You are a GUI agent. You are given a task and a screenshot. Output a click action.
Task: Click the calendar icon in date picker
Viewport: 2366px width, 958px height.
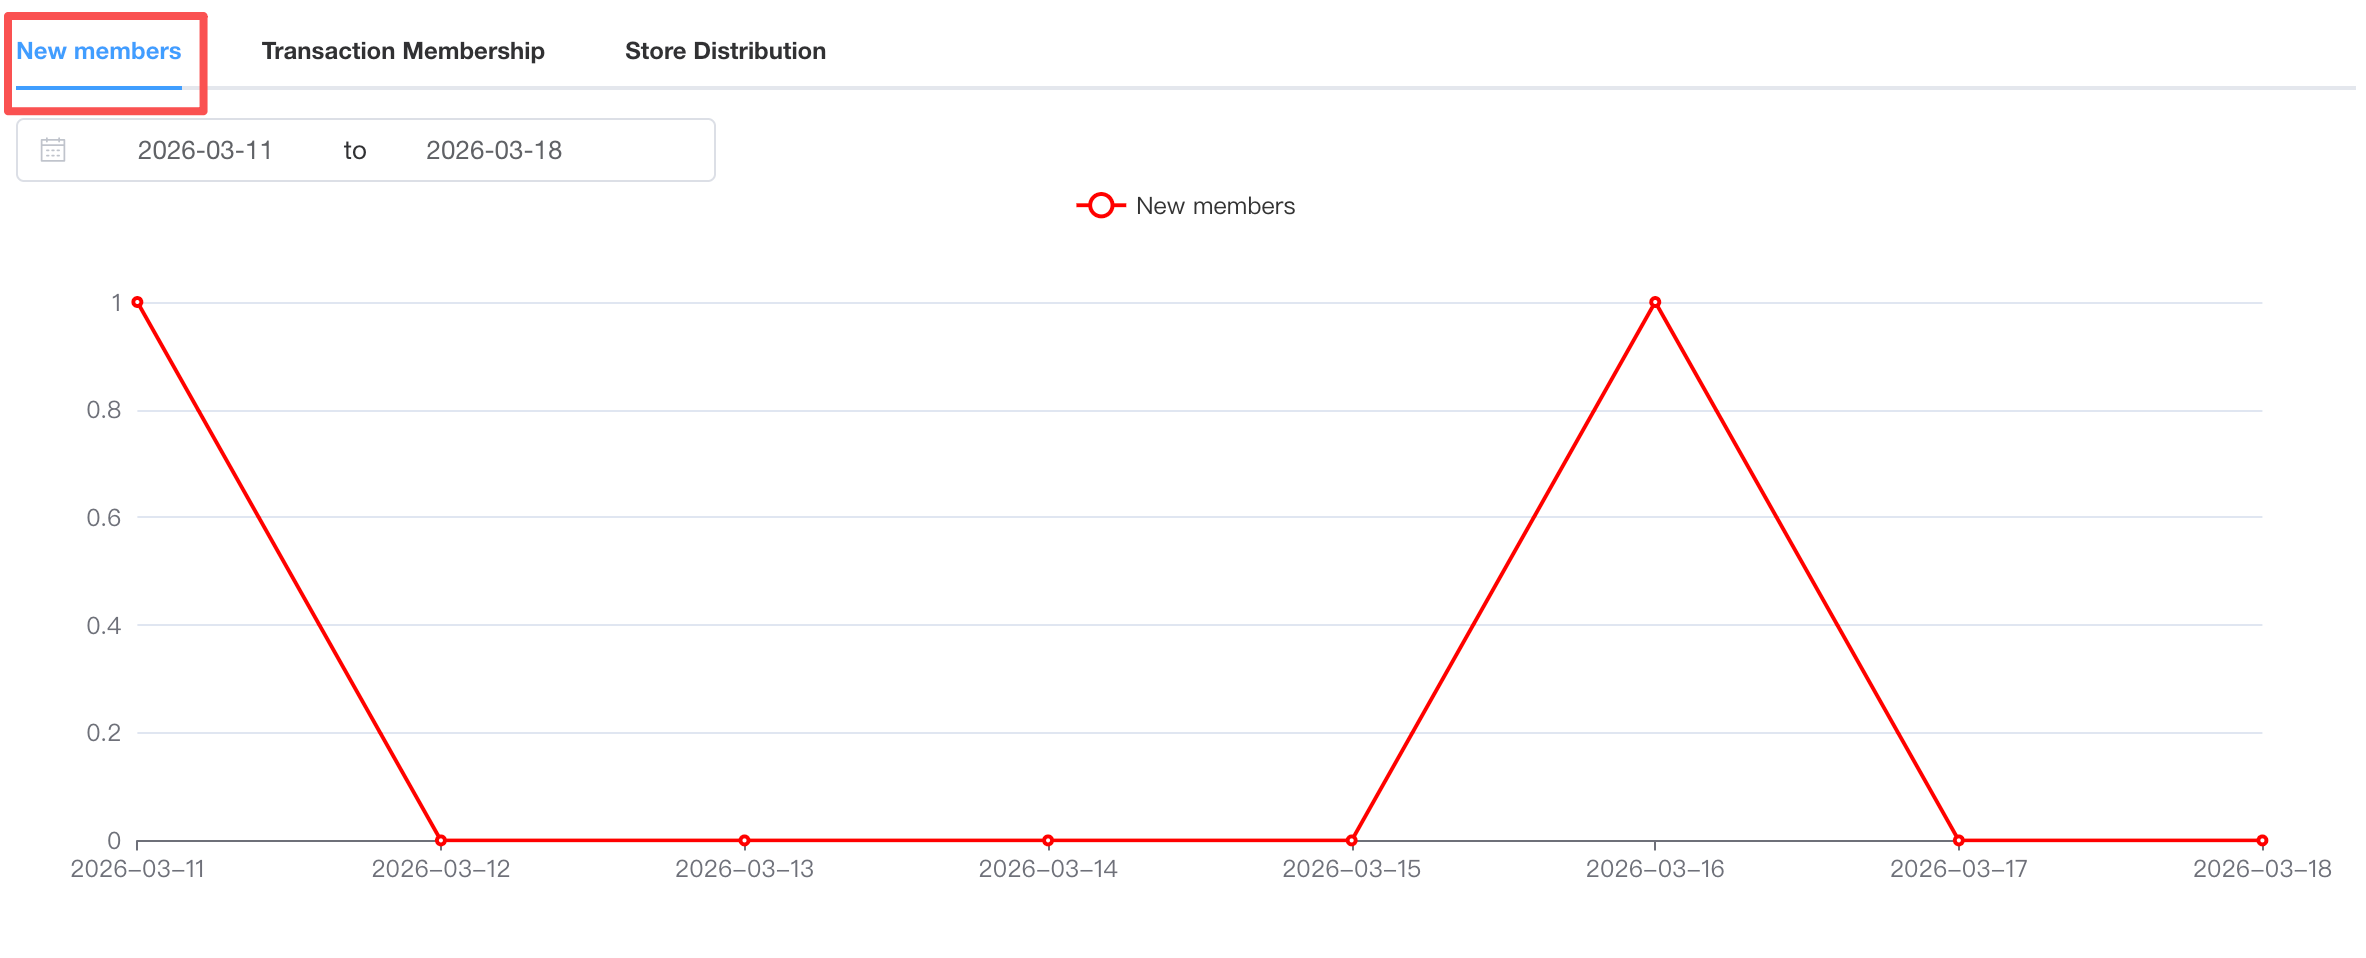tap(53, 150)
